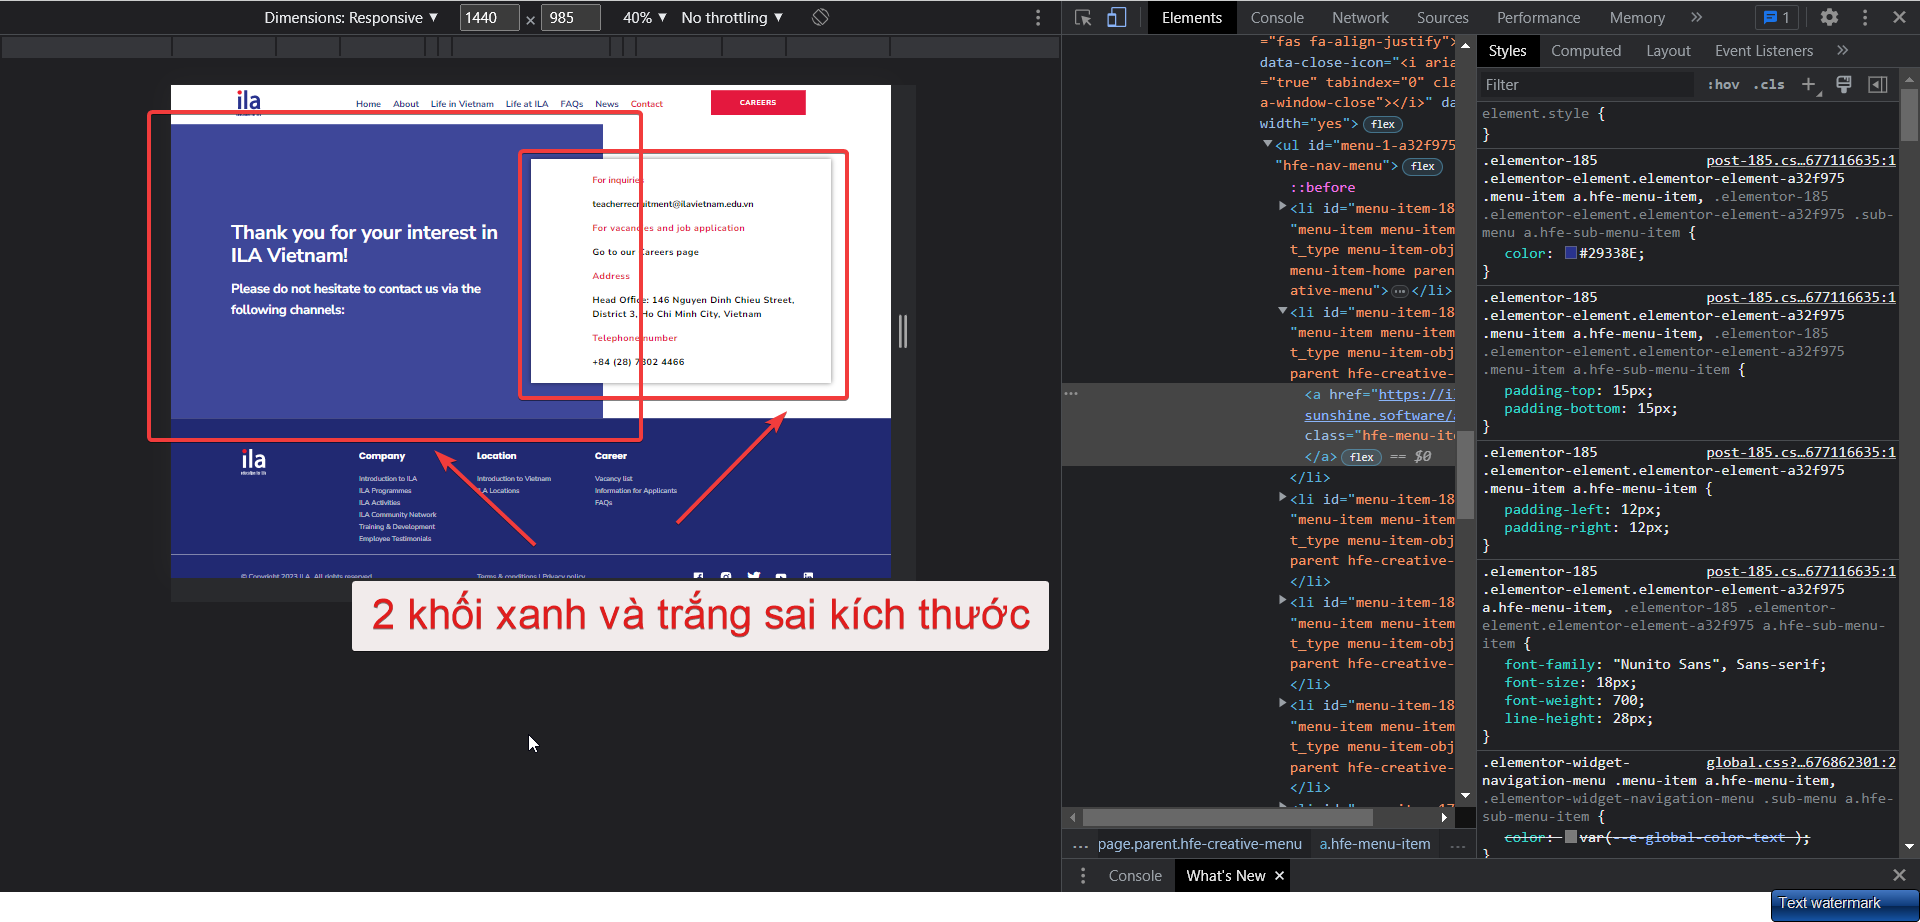Click the selected node's ellipsis actions icon

(1071, 394)
